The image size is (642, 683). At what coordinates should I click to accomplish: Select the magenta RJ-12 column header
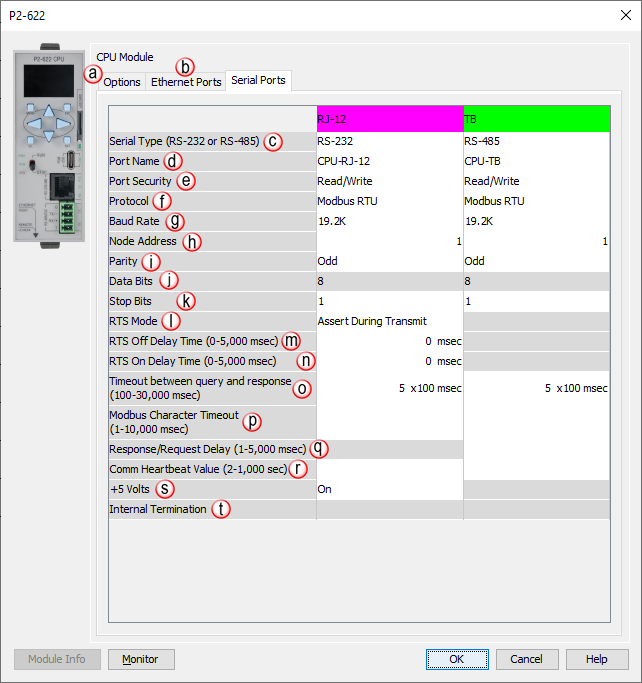[x=389, y=119]
